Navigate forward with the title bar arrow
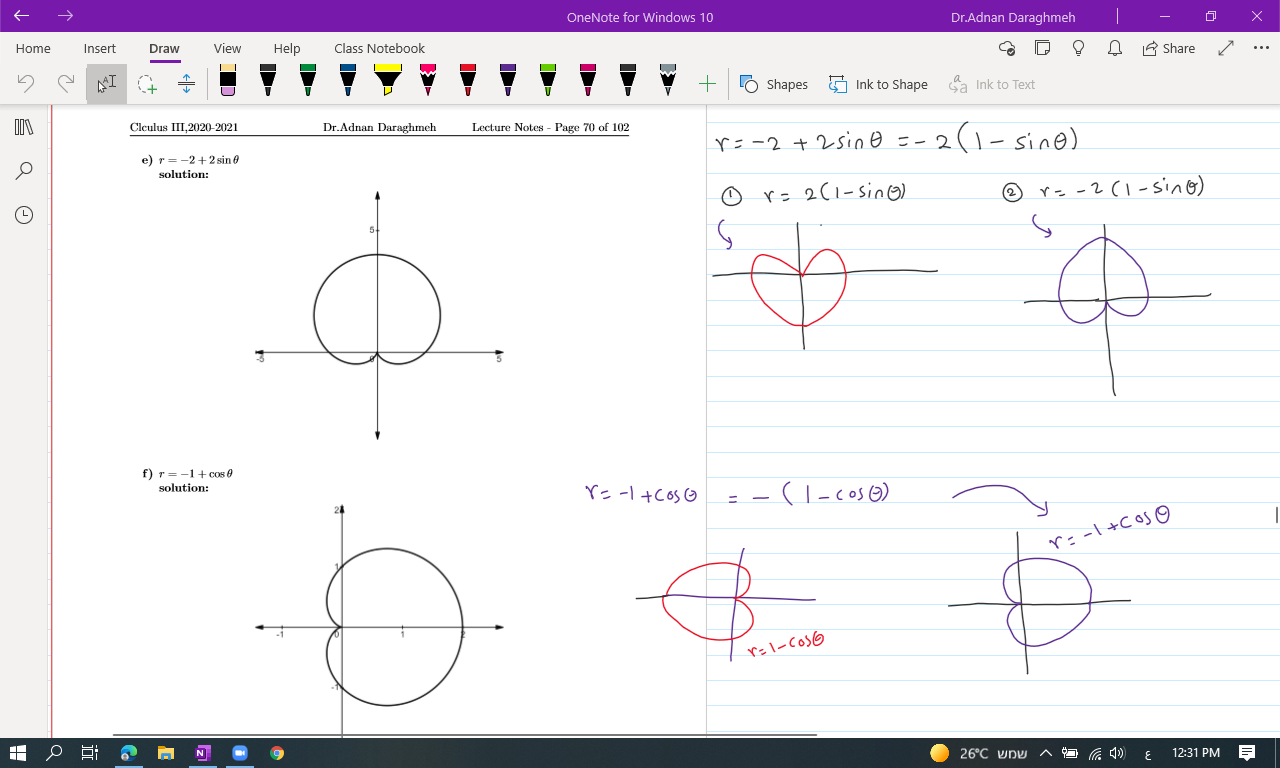Viewport: 1280px width, 768px height. pyautogui.click(x=66, y=16)
